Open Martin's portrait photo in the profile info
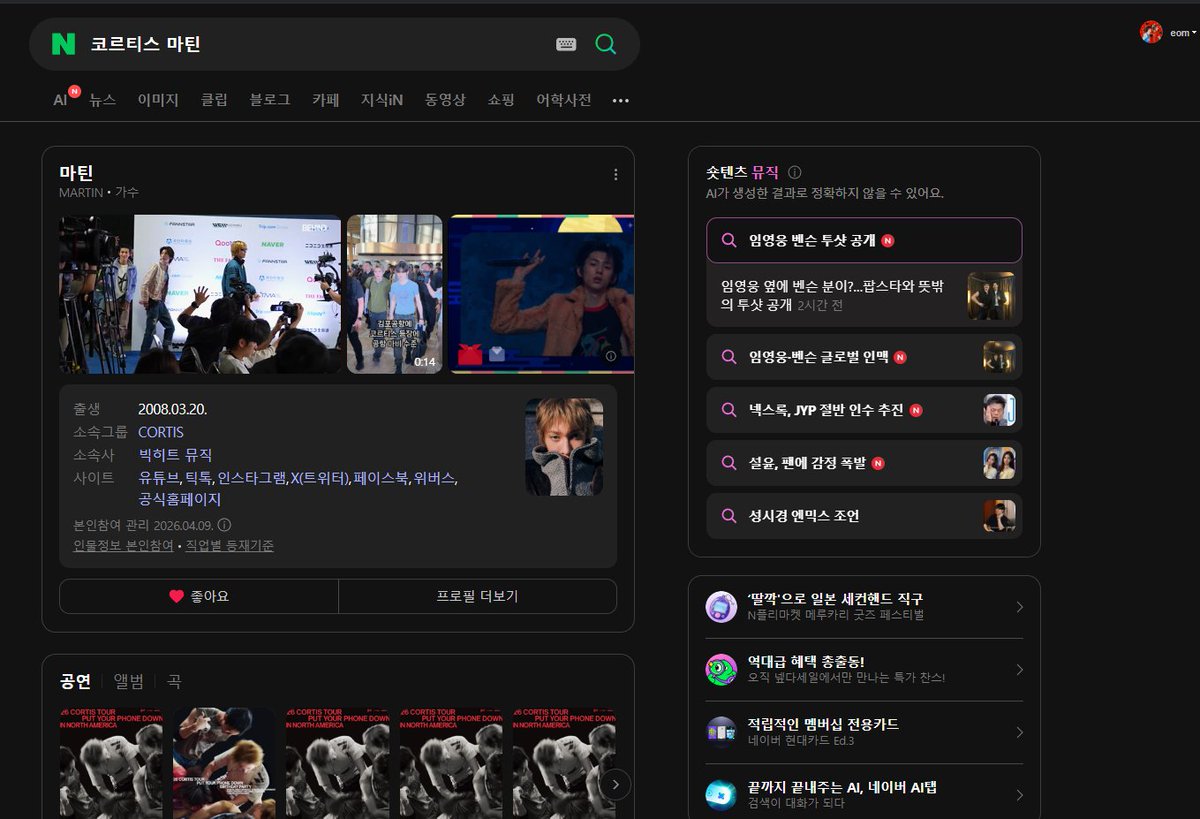This screenshot has height=819, width=1200. point(564,447)
